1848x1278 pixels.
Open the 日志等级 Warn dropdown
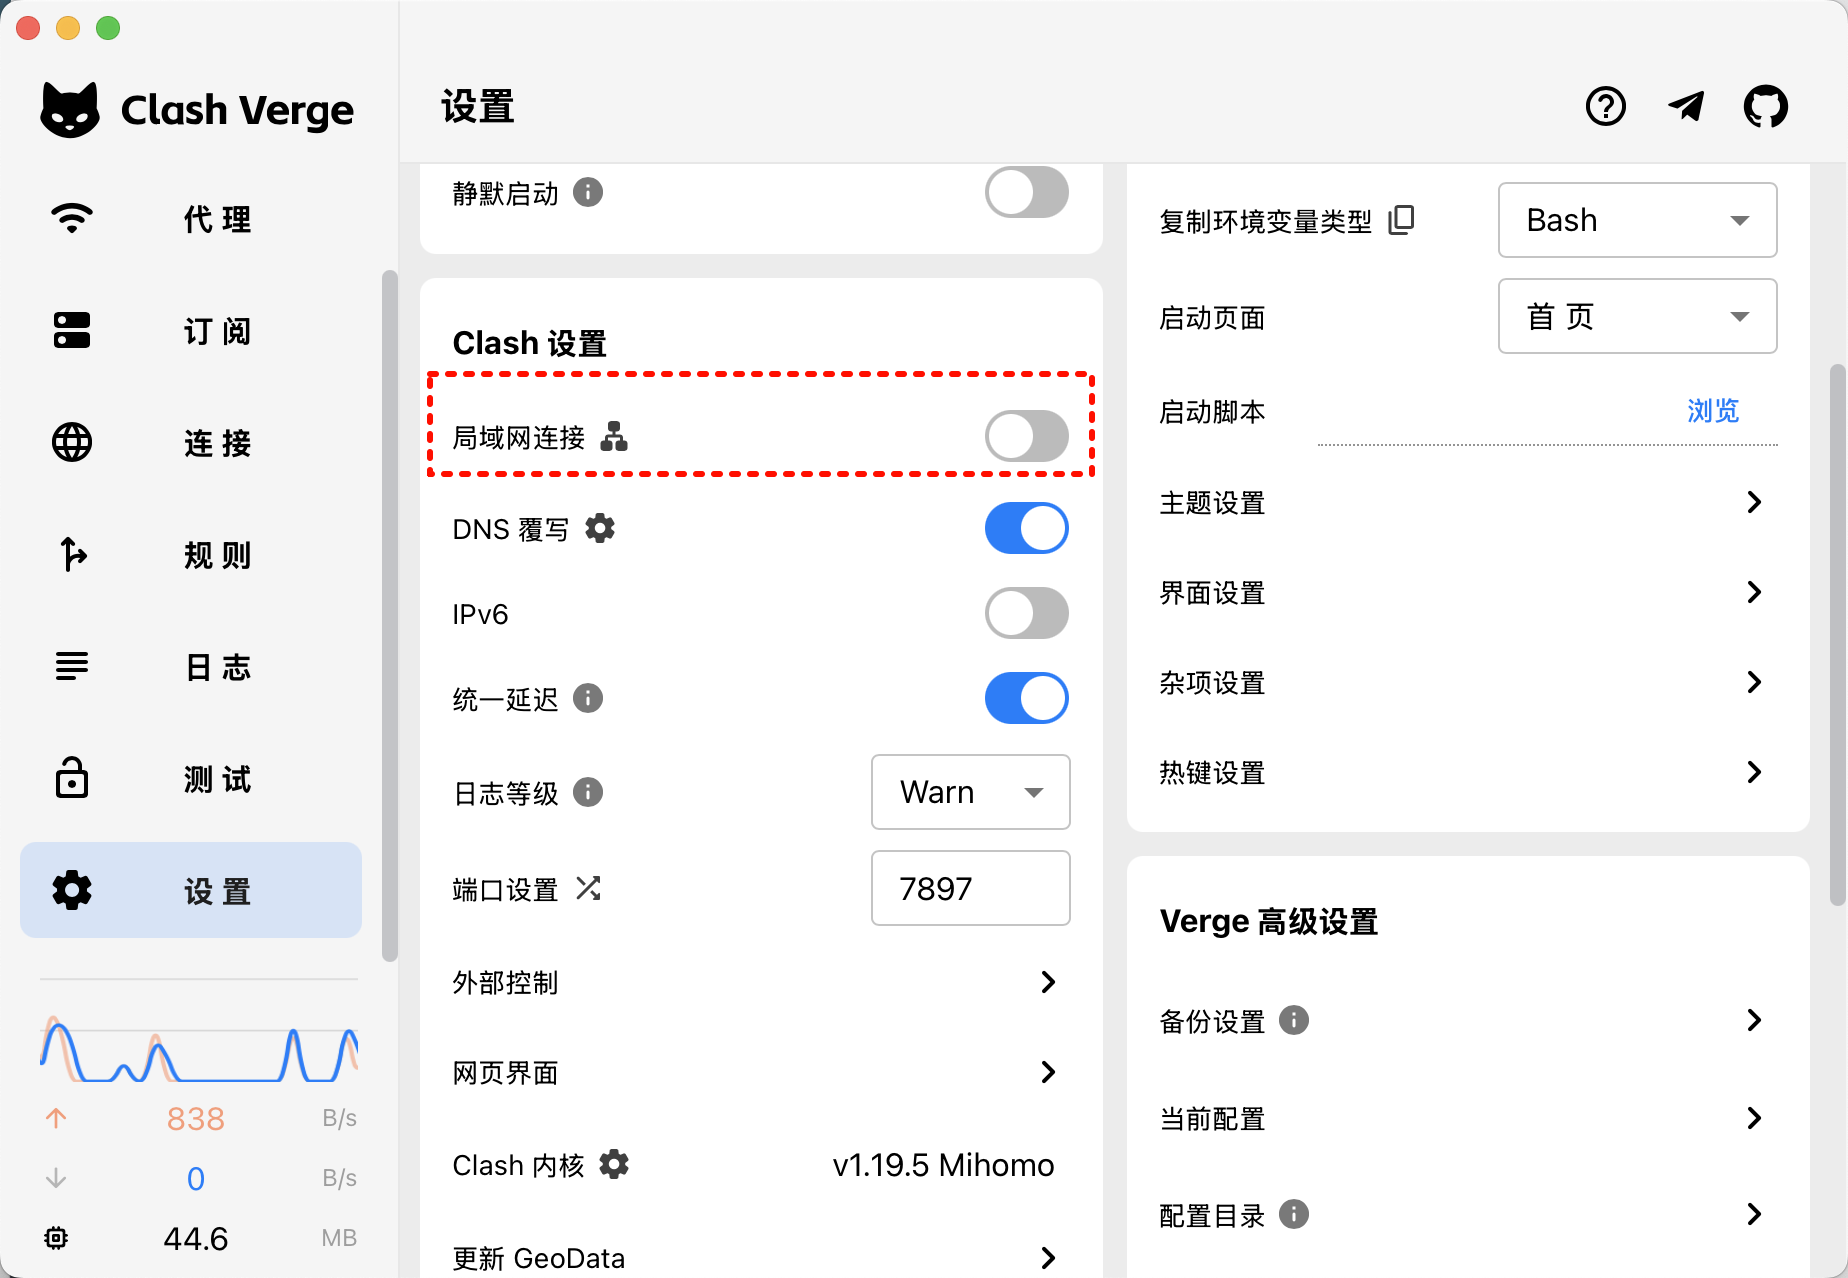coord(970,792)
